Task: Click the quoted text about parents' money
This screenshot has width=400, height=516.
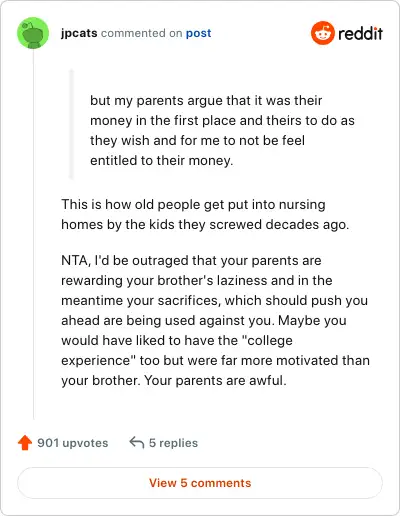Action: point(222,130)
